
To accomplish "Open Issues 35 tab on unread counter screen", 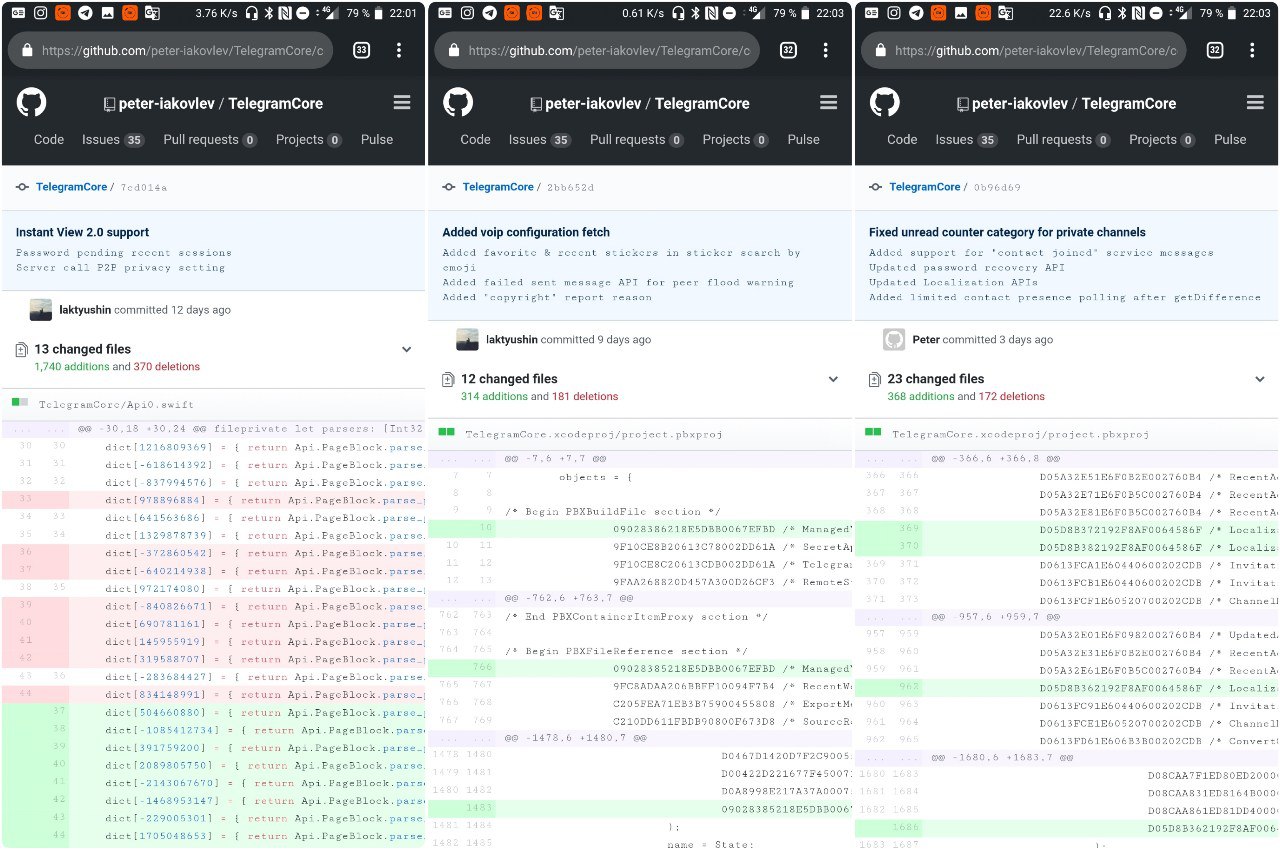I will click(x=967, y=140).
